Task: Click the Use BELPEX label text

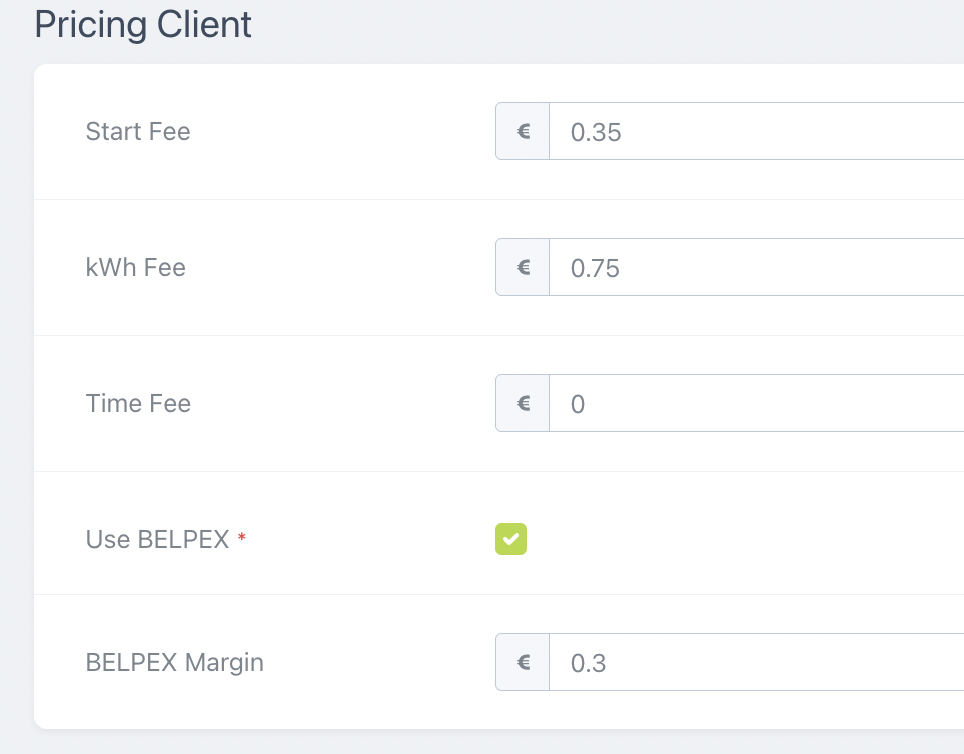Action: pos(158,539)
